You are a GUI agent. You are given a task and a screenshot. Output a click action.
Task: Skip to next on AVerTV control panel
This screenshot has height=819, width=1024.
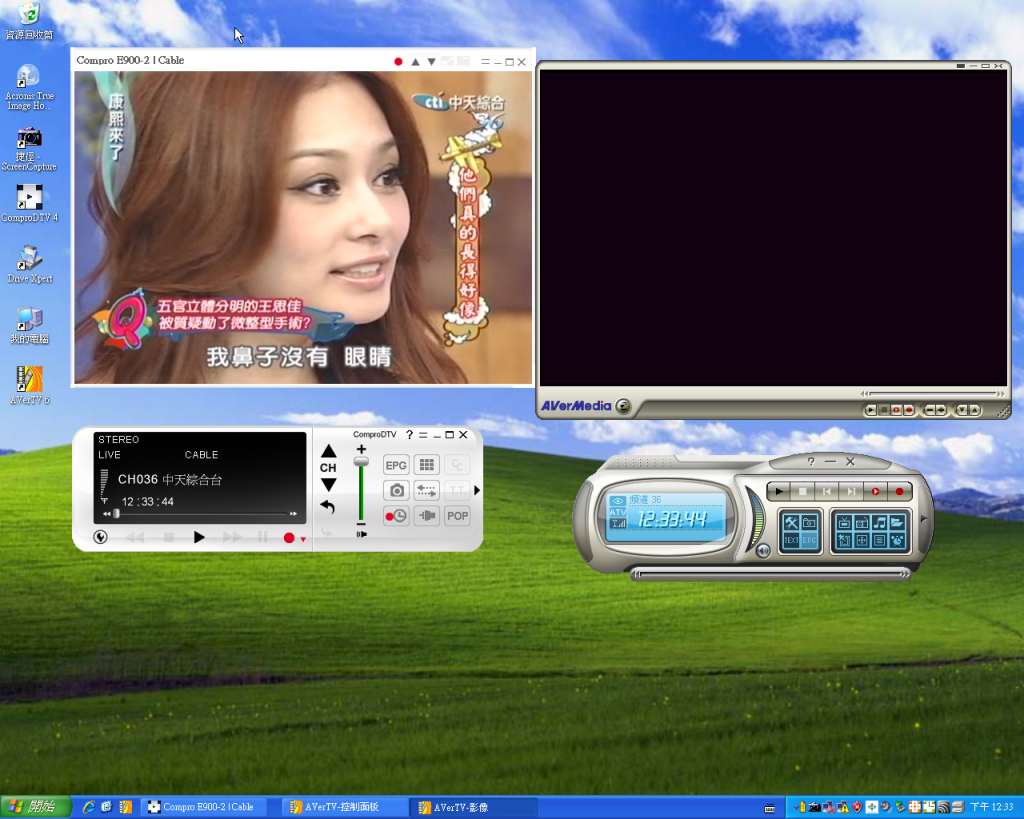(851, 491)
